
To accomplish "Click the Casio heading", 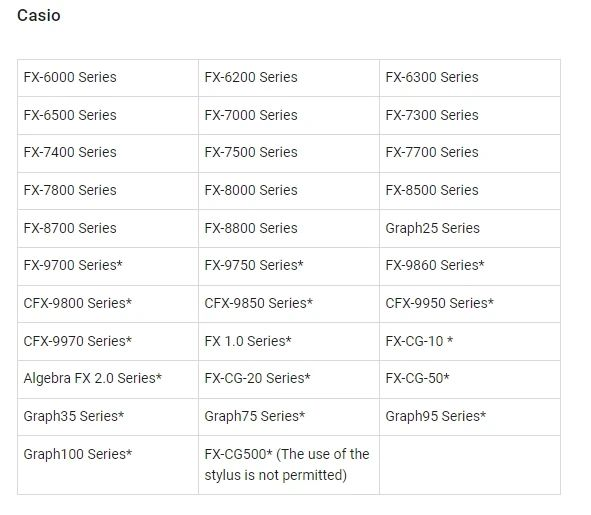I will [39, 15].
